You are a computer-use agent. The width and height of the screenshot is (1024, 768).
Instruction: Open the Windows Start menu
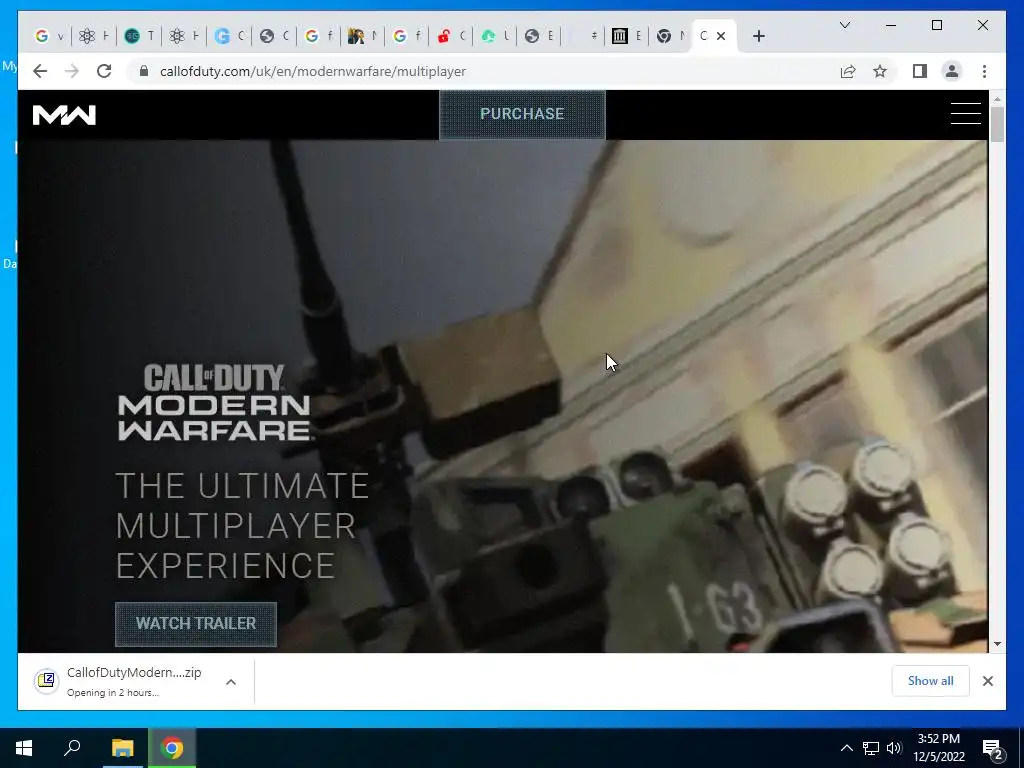click(24, 748)
